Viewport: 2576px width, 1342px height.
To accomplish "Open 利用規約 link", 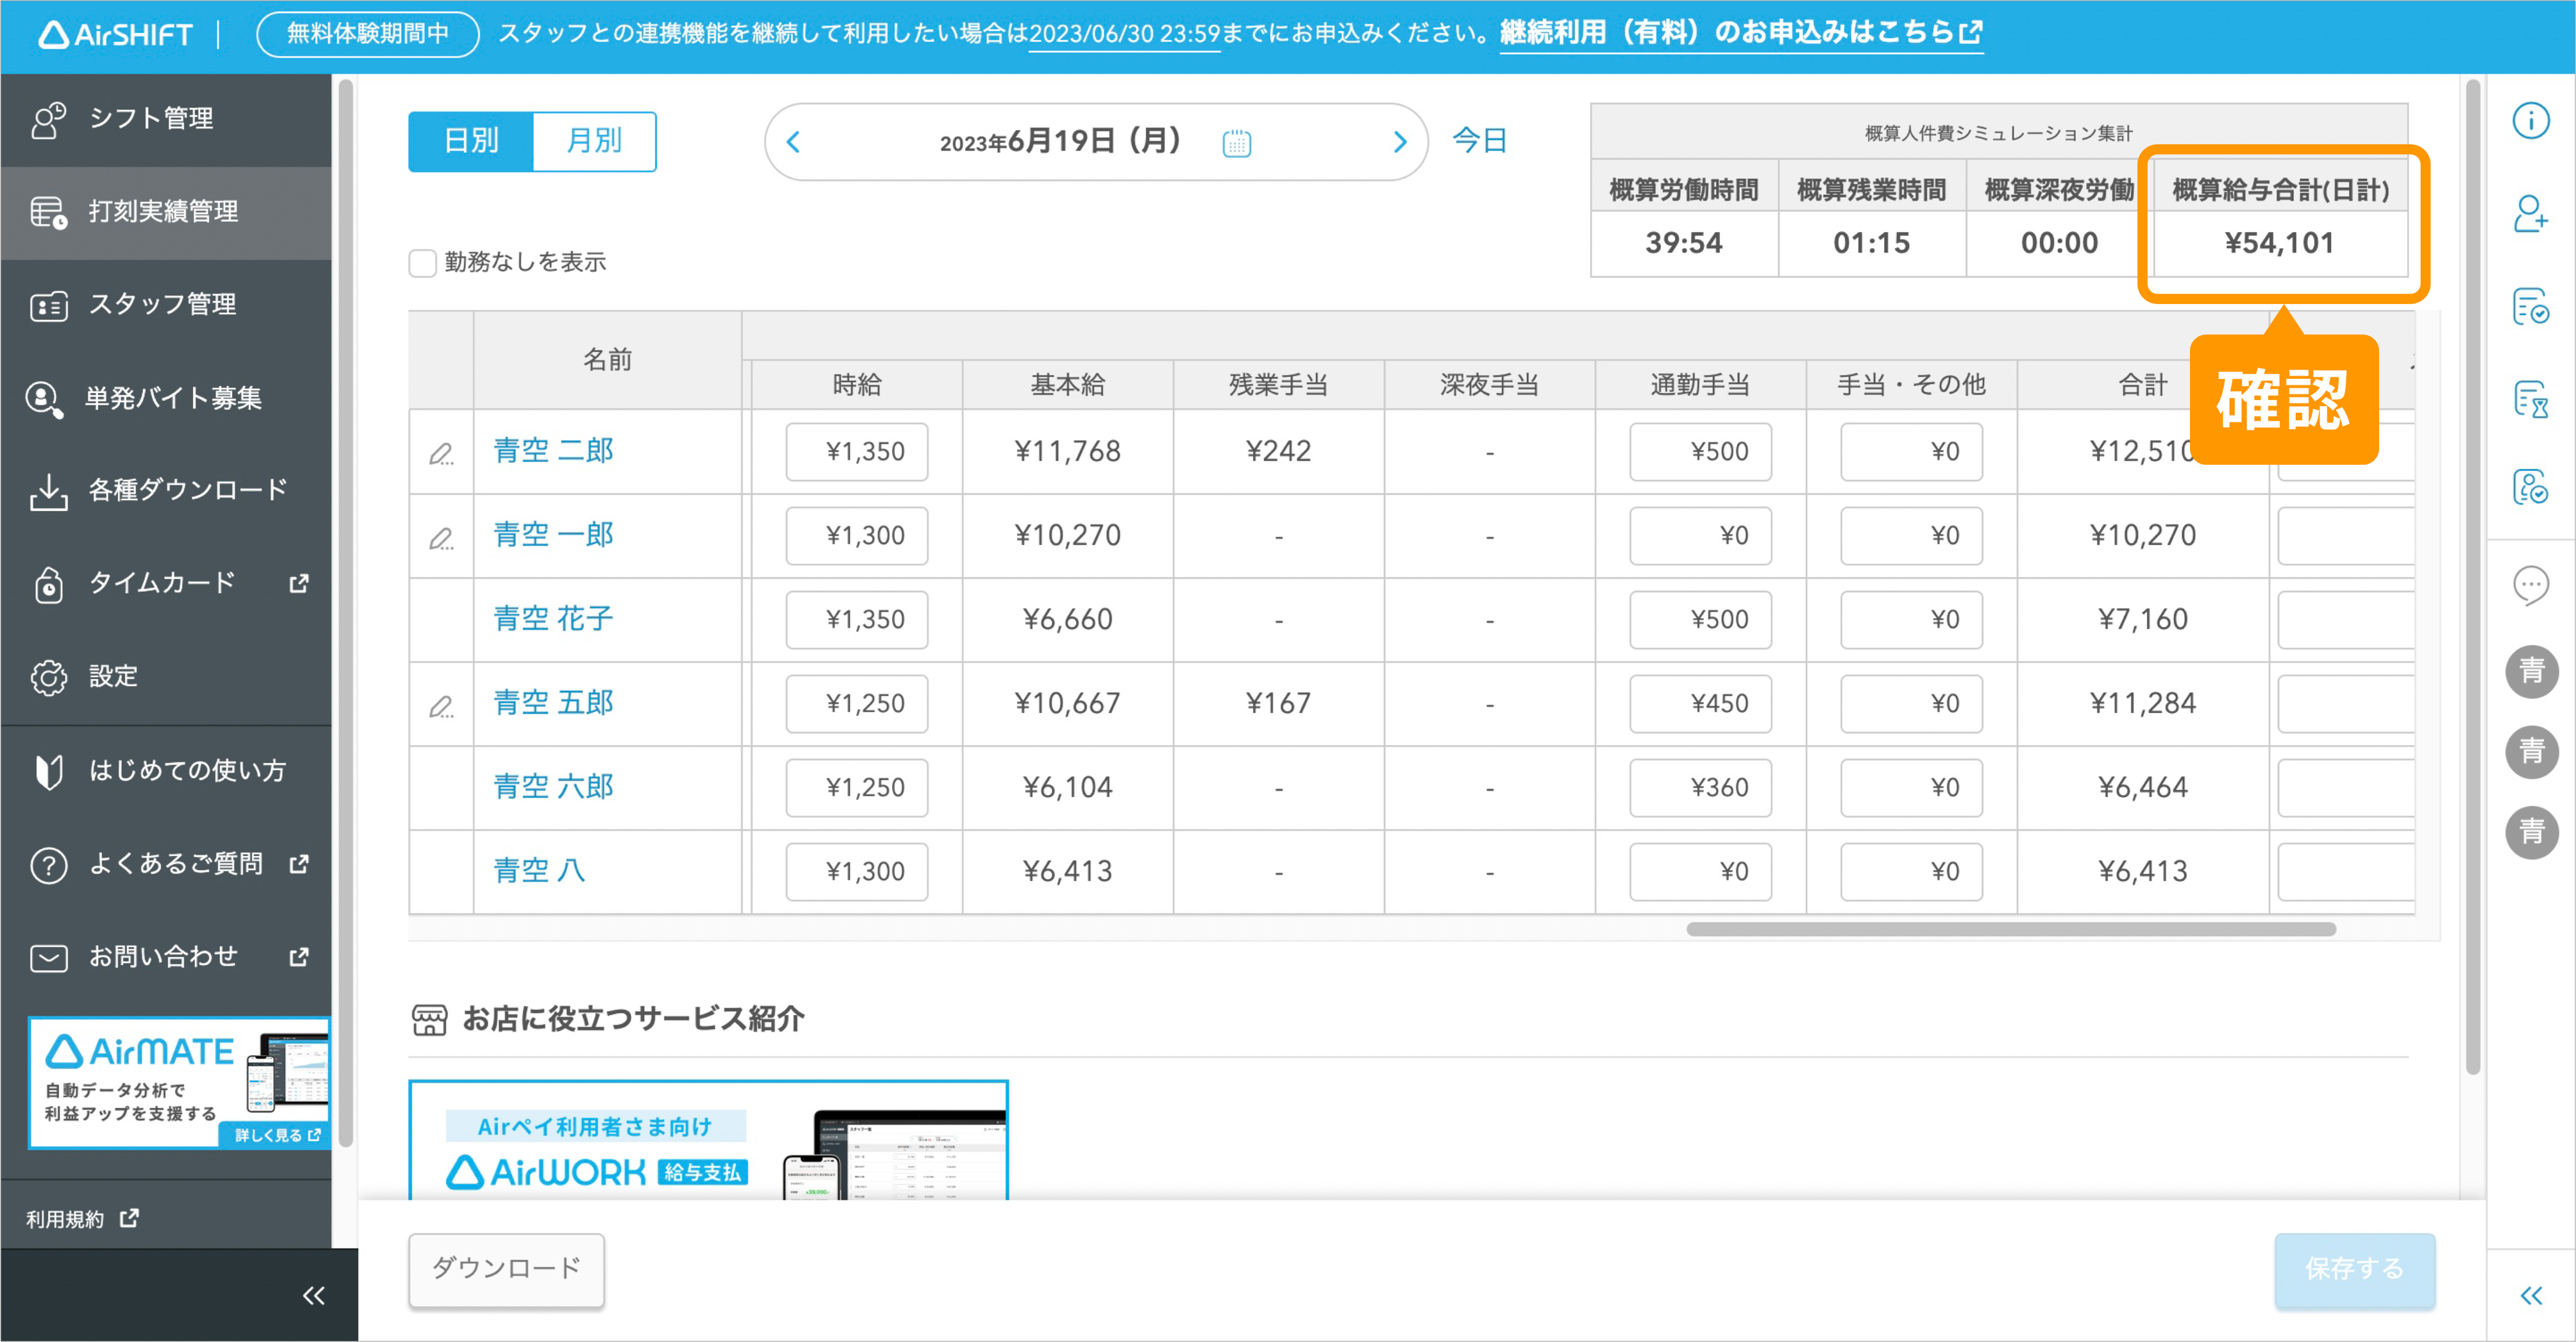I will (82, 1219).
